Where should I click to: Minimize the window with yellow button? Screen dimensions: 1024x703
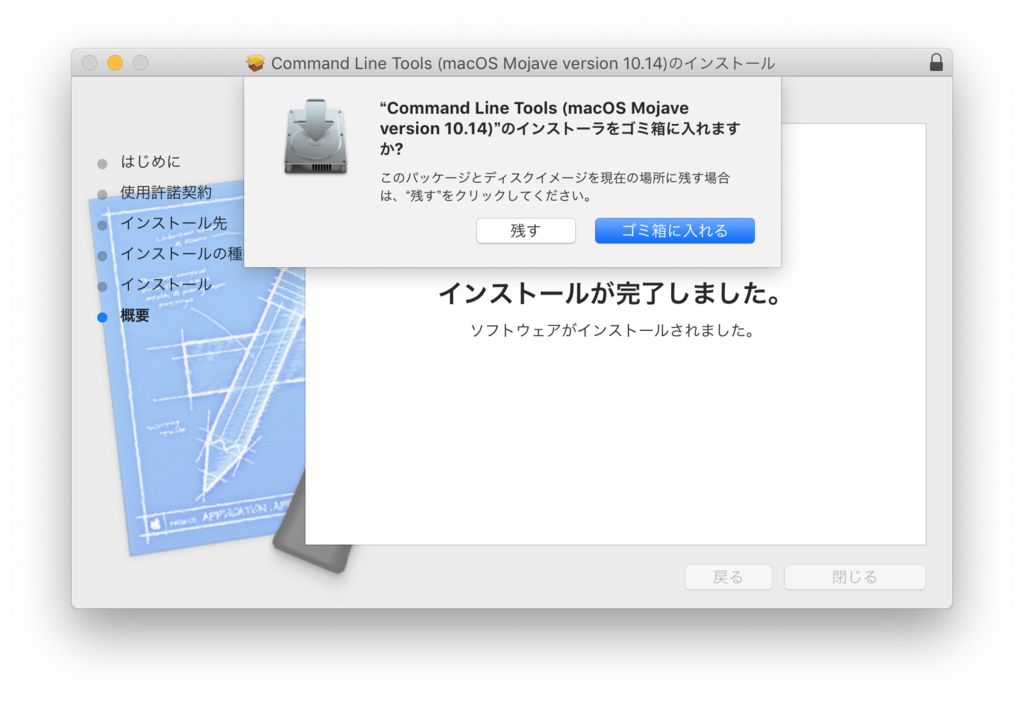115,63
